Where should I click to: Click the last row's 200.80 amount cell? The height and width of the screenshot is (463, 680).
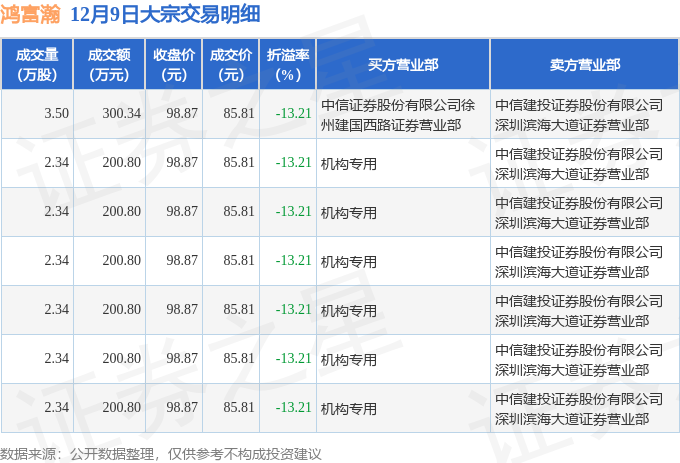pos(121,408)
